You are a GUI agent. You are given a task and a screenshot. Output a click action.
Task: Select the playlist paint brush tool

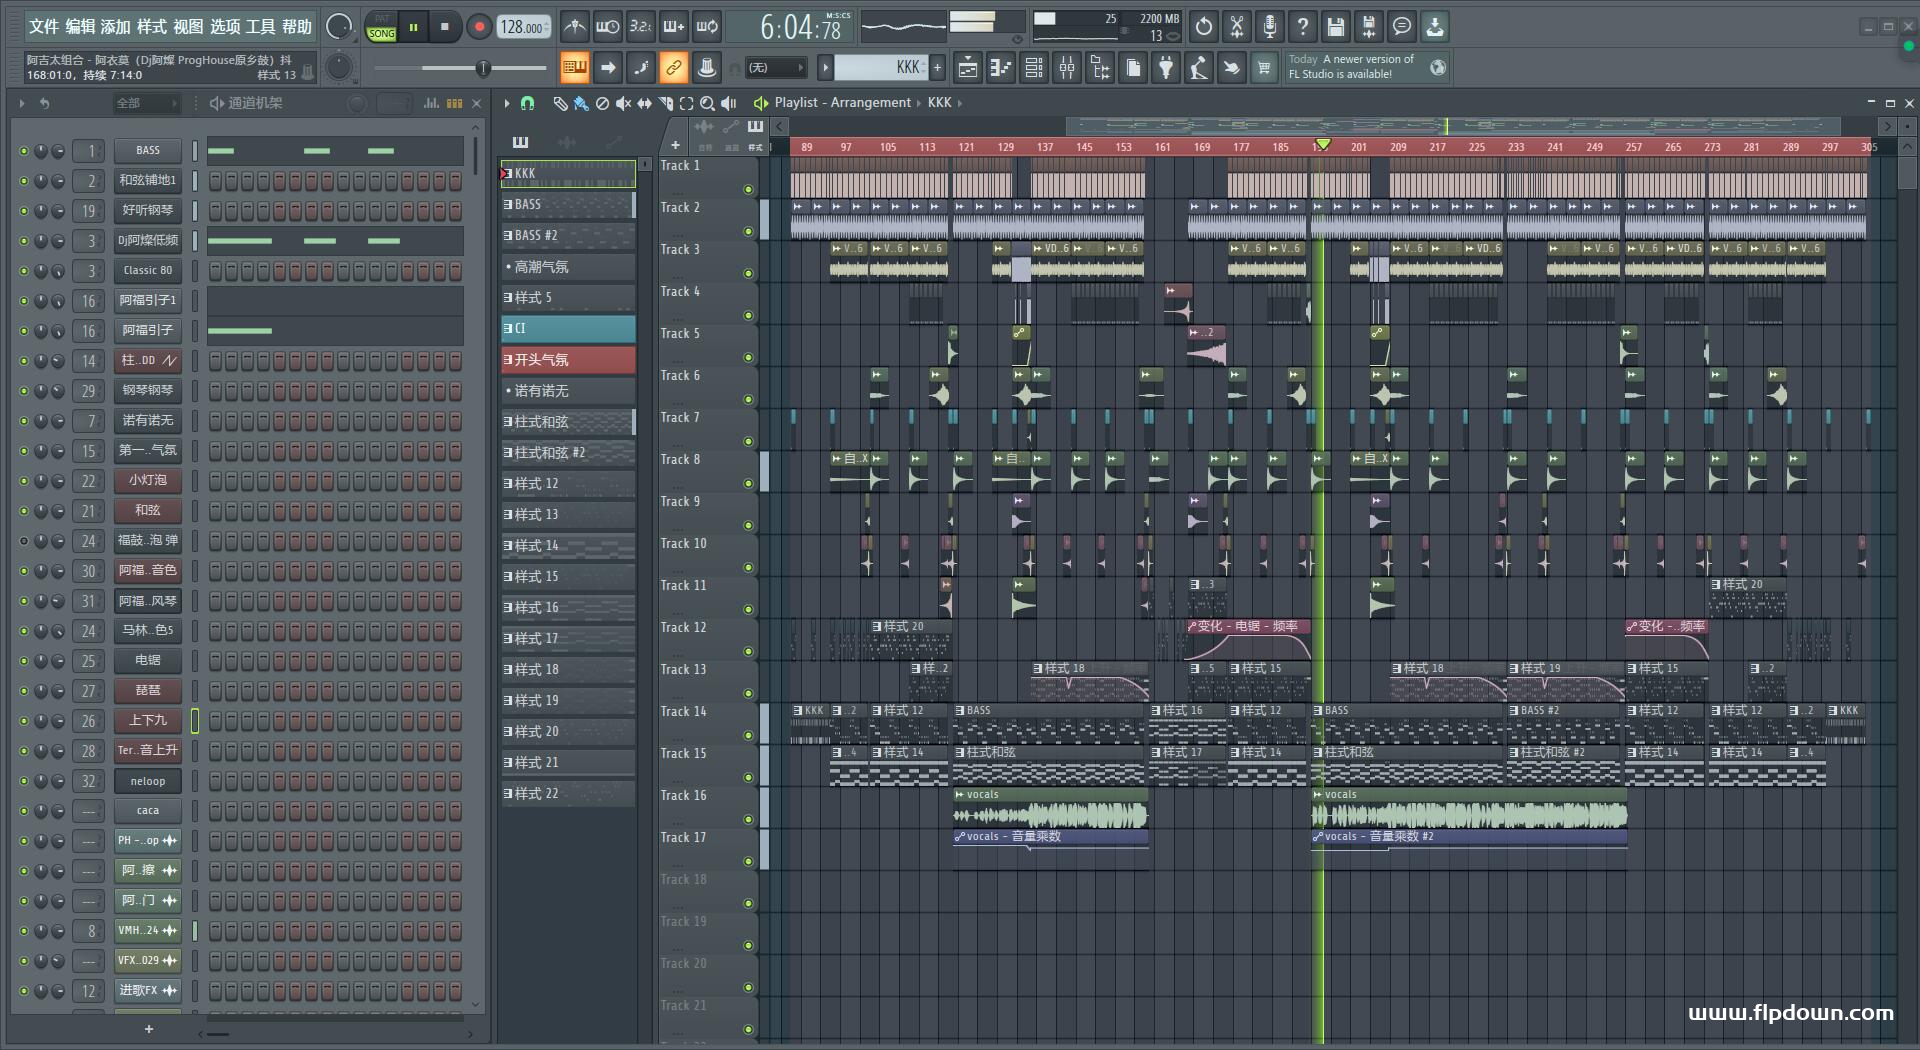tap(581, 103)
